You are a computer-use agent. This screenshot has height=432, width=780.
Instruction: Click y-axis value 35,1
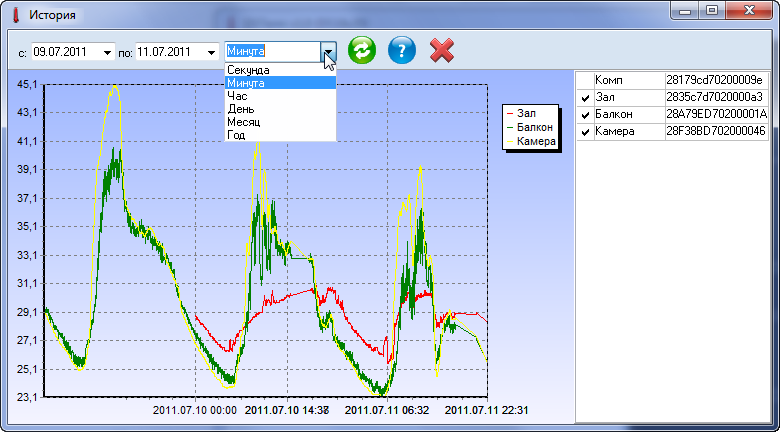point(27,226)
